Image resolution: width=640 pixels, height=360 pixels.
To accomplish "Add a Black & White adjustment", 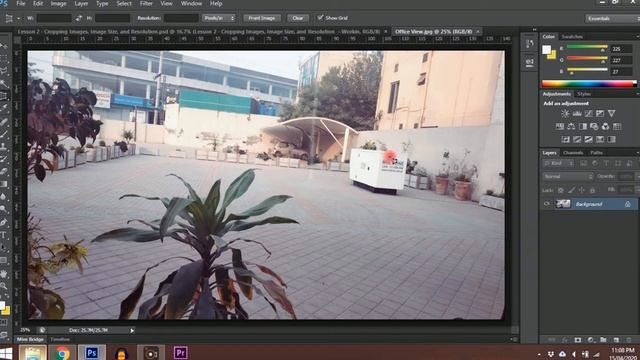I will 582,127.
